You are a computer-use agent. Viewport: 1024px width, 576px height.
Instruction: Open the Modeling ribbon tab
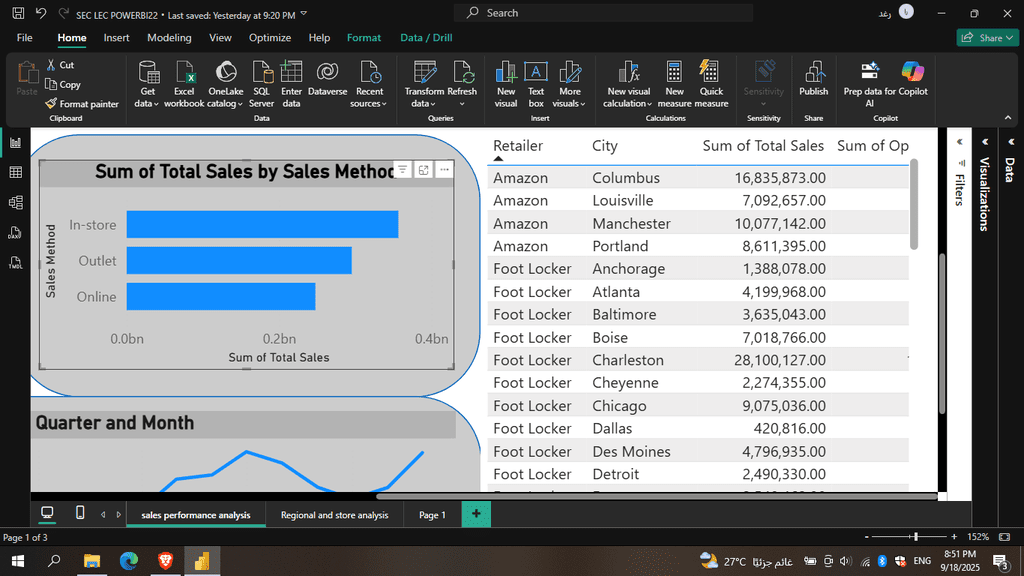(x=169, y=38)
